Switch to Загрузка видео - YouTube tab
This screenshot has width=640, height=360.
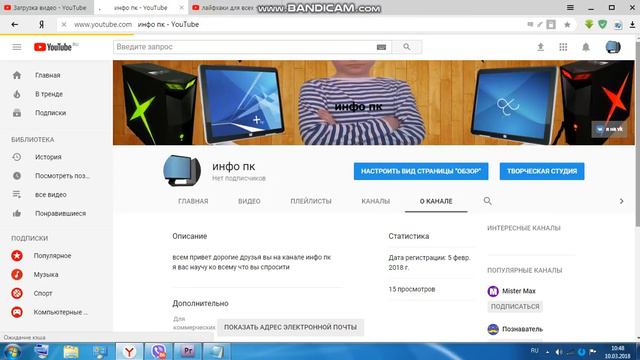[x=46, y=8]
